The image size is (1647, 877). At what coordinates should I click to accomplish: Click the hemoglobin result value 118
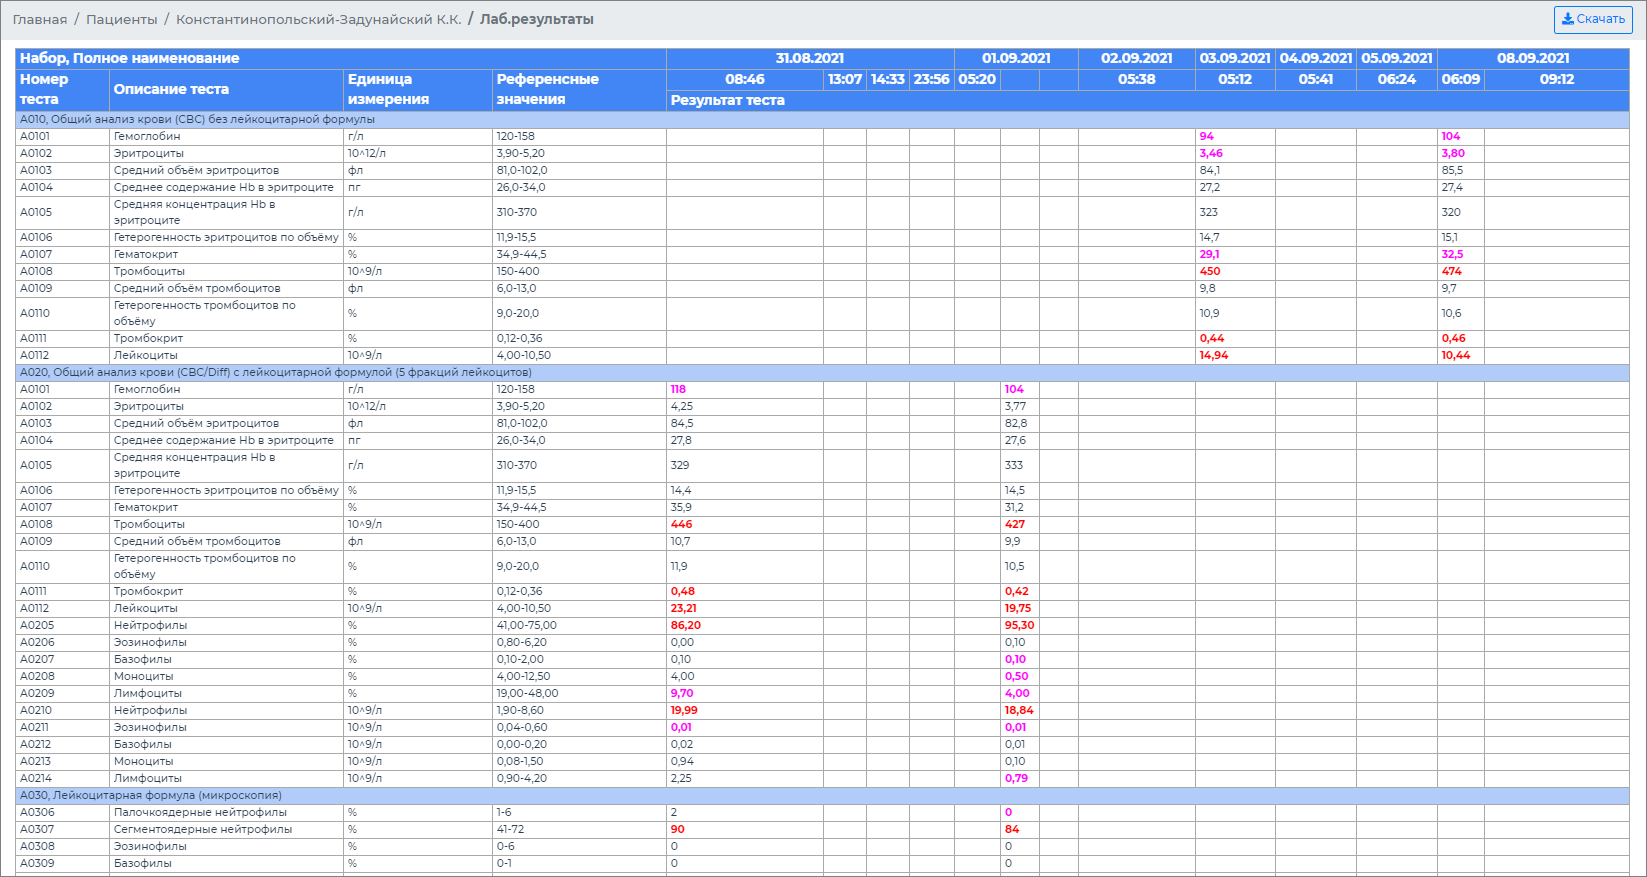[x=678, y=390]
